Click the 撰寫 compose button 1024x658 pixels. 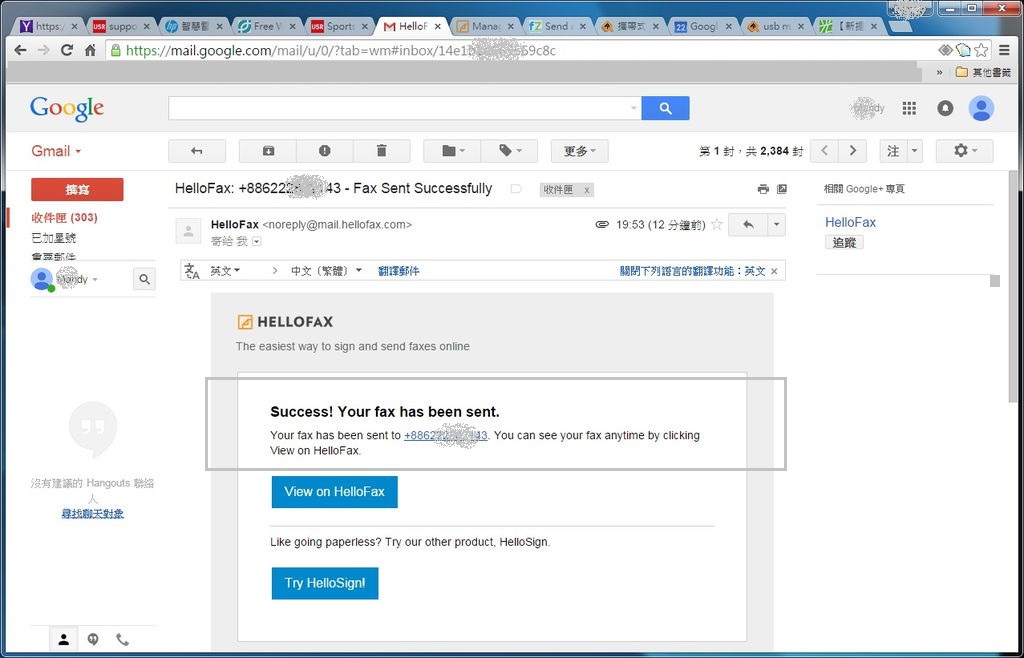[x=77, y=189]
